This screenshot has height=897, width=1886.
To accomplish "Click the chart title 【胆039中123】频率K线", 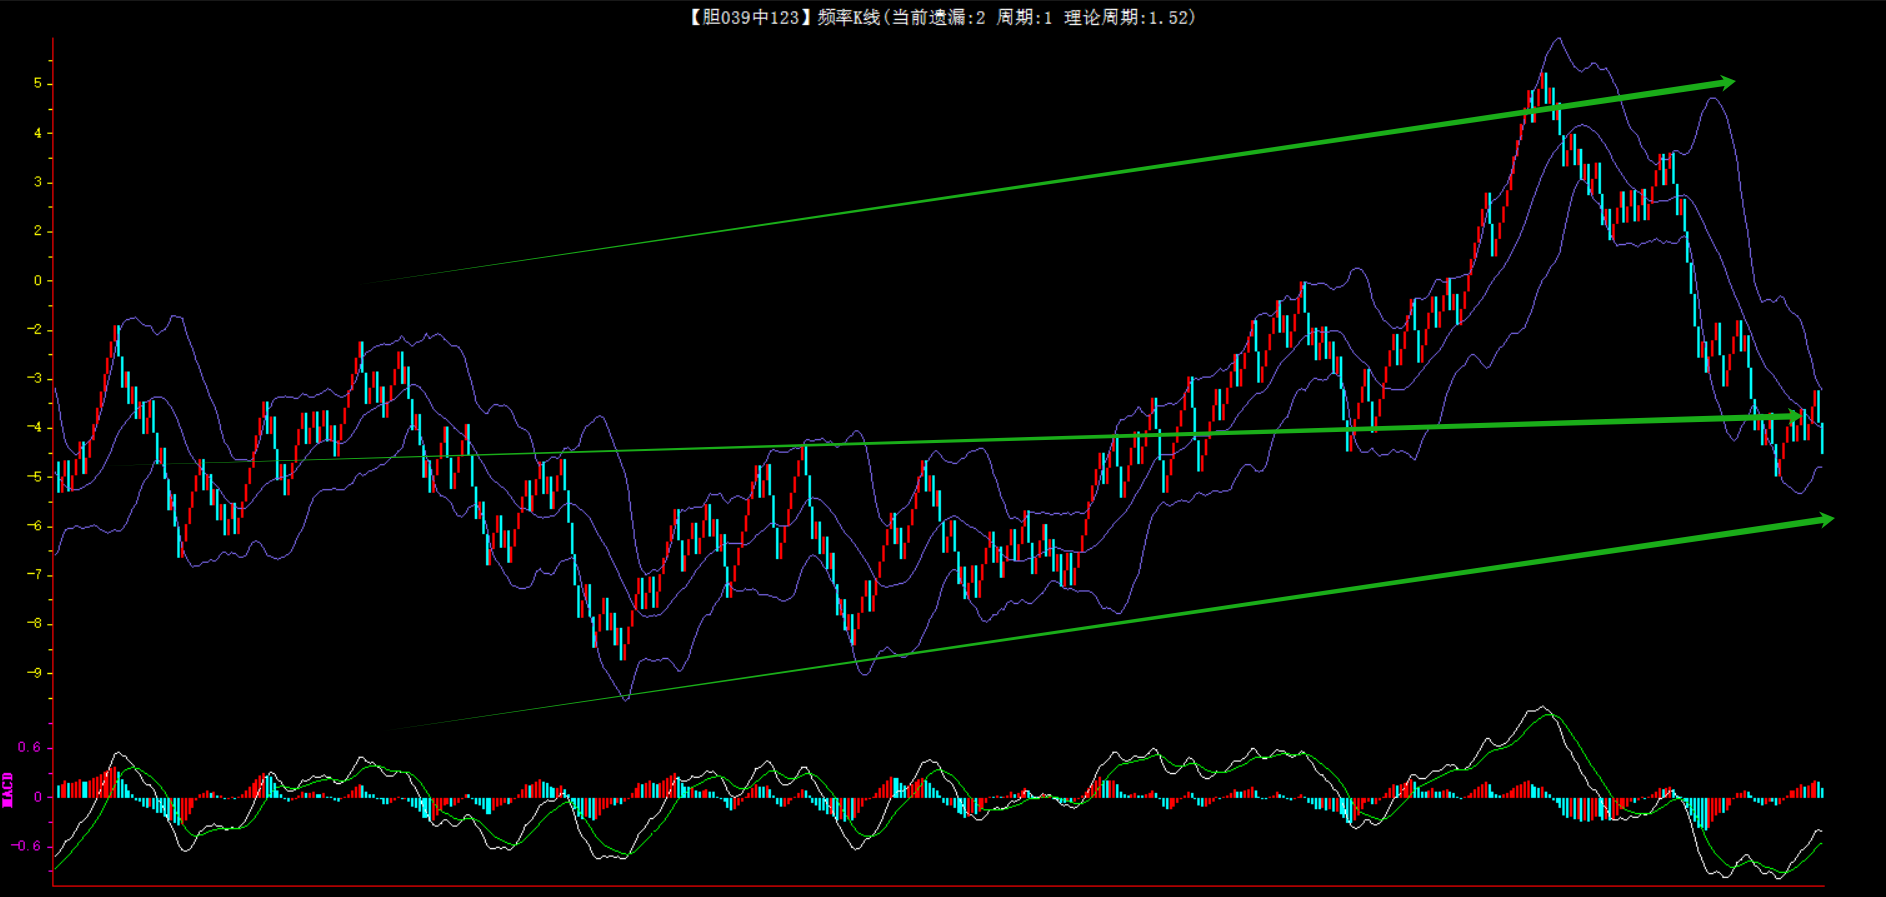I will click(x=785, y=17).
